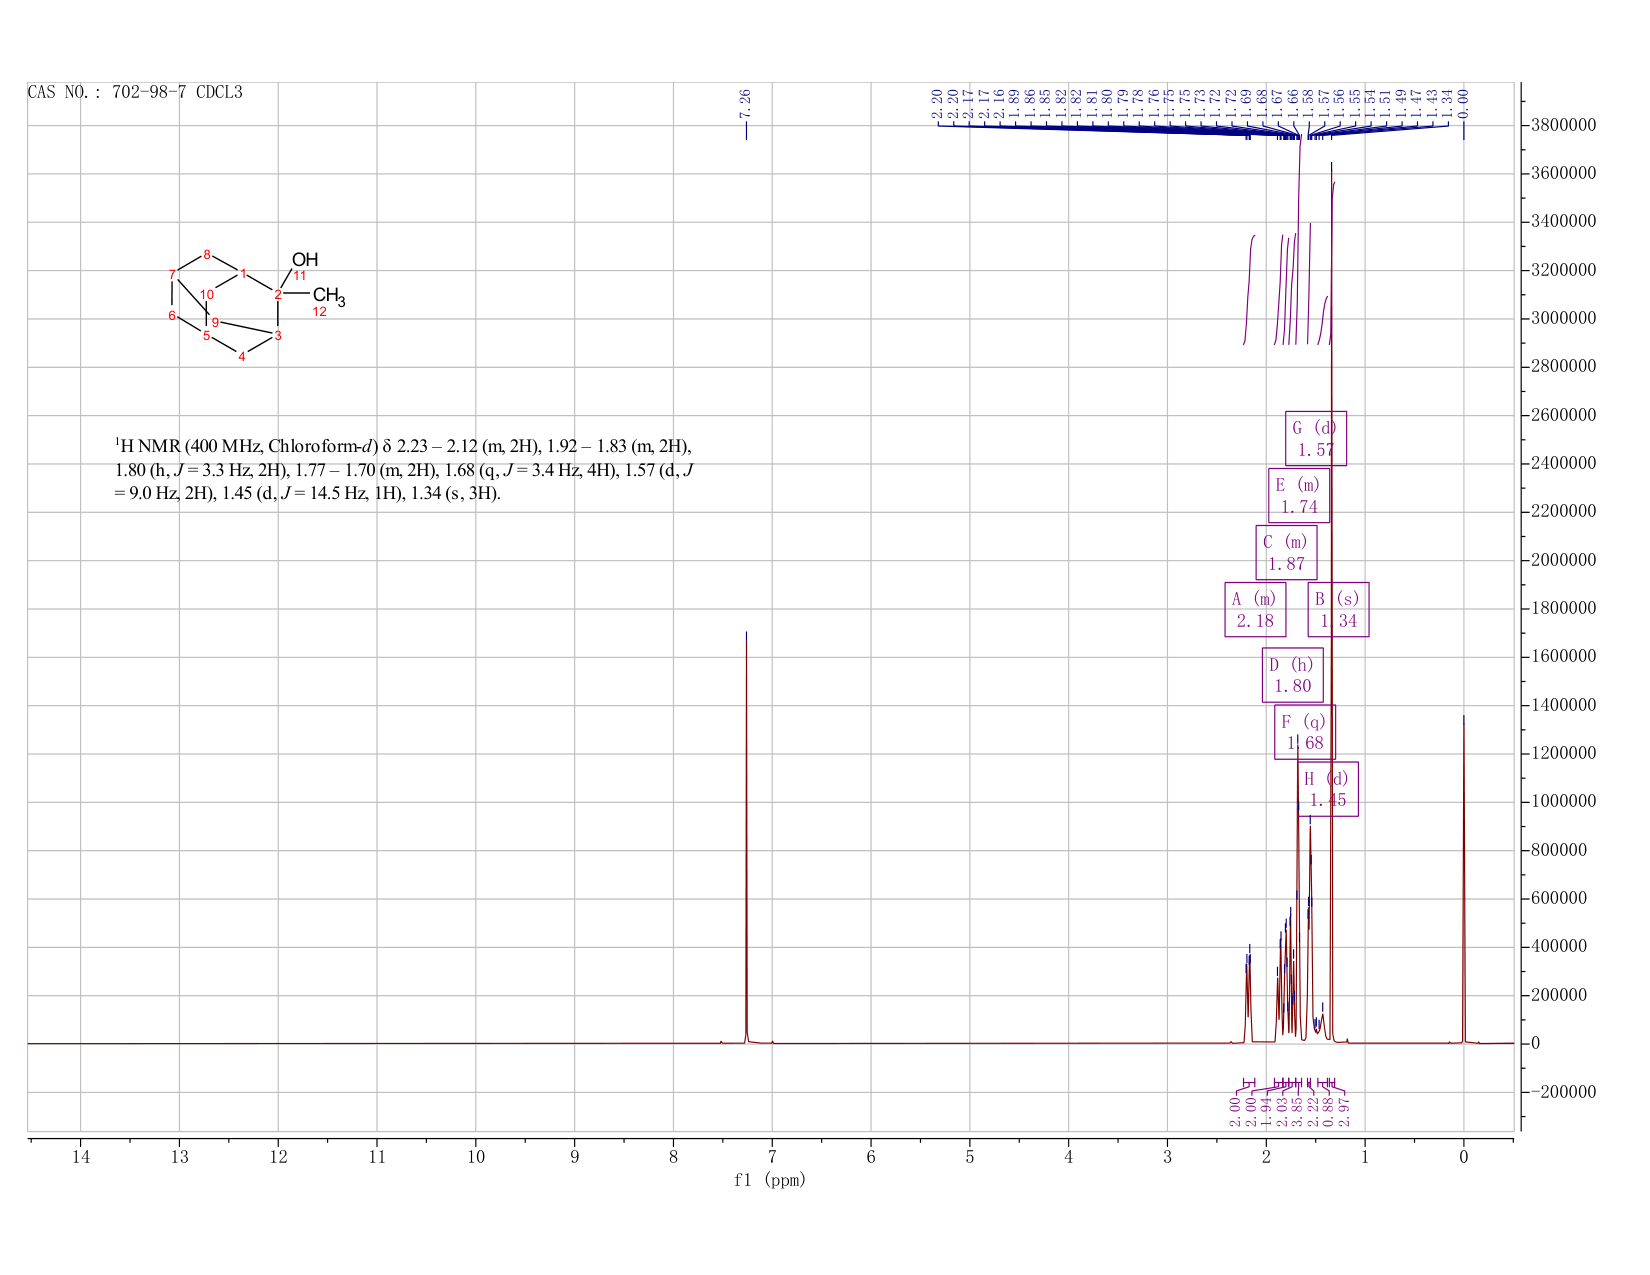Select multiplet box H (d) 1.45
The image size is (1650, 1275).
(1328, 789)
